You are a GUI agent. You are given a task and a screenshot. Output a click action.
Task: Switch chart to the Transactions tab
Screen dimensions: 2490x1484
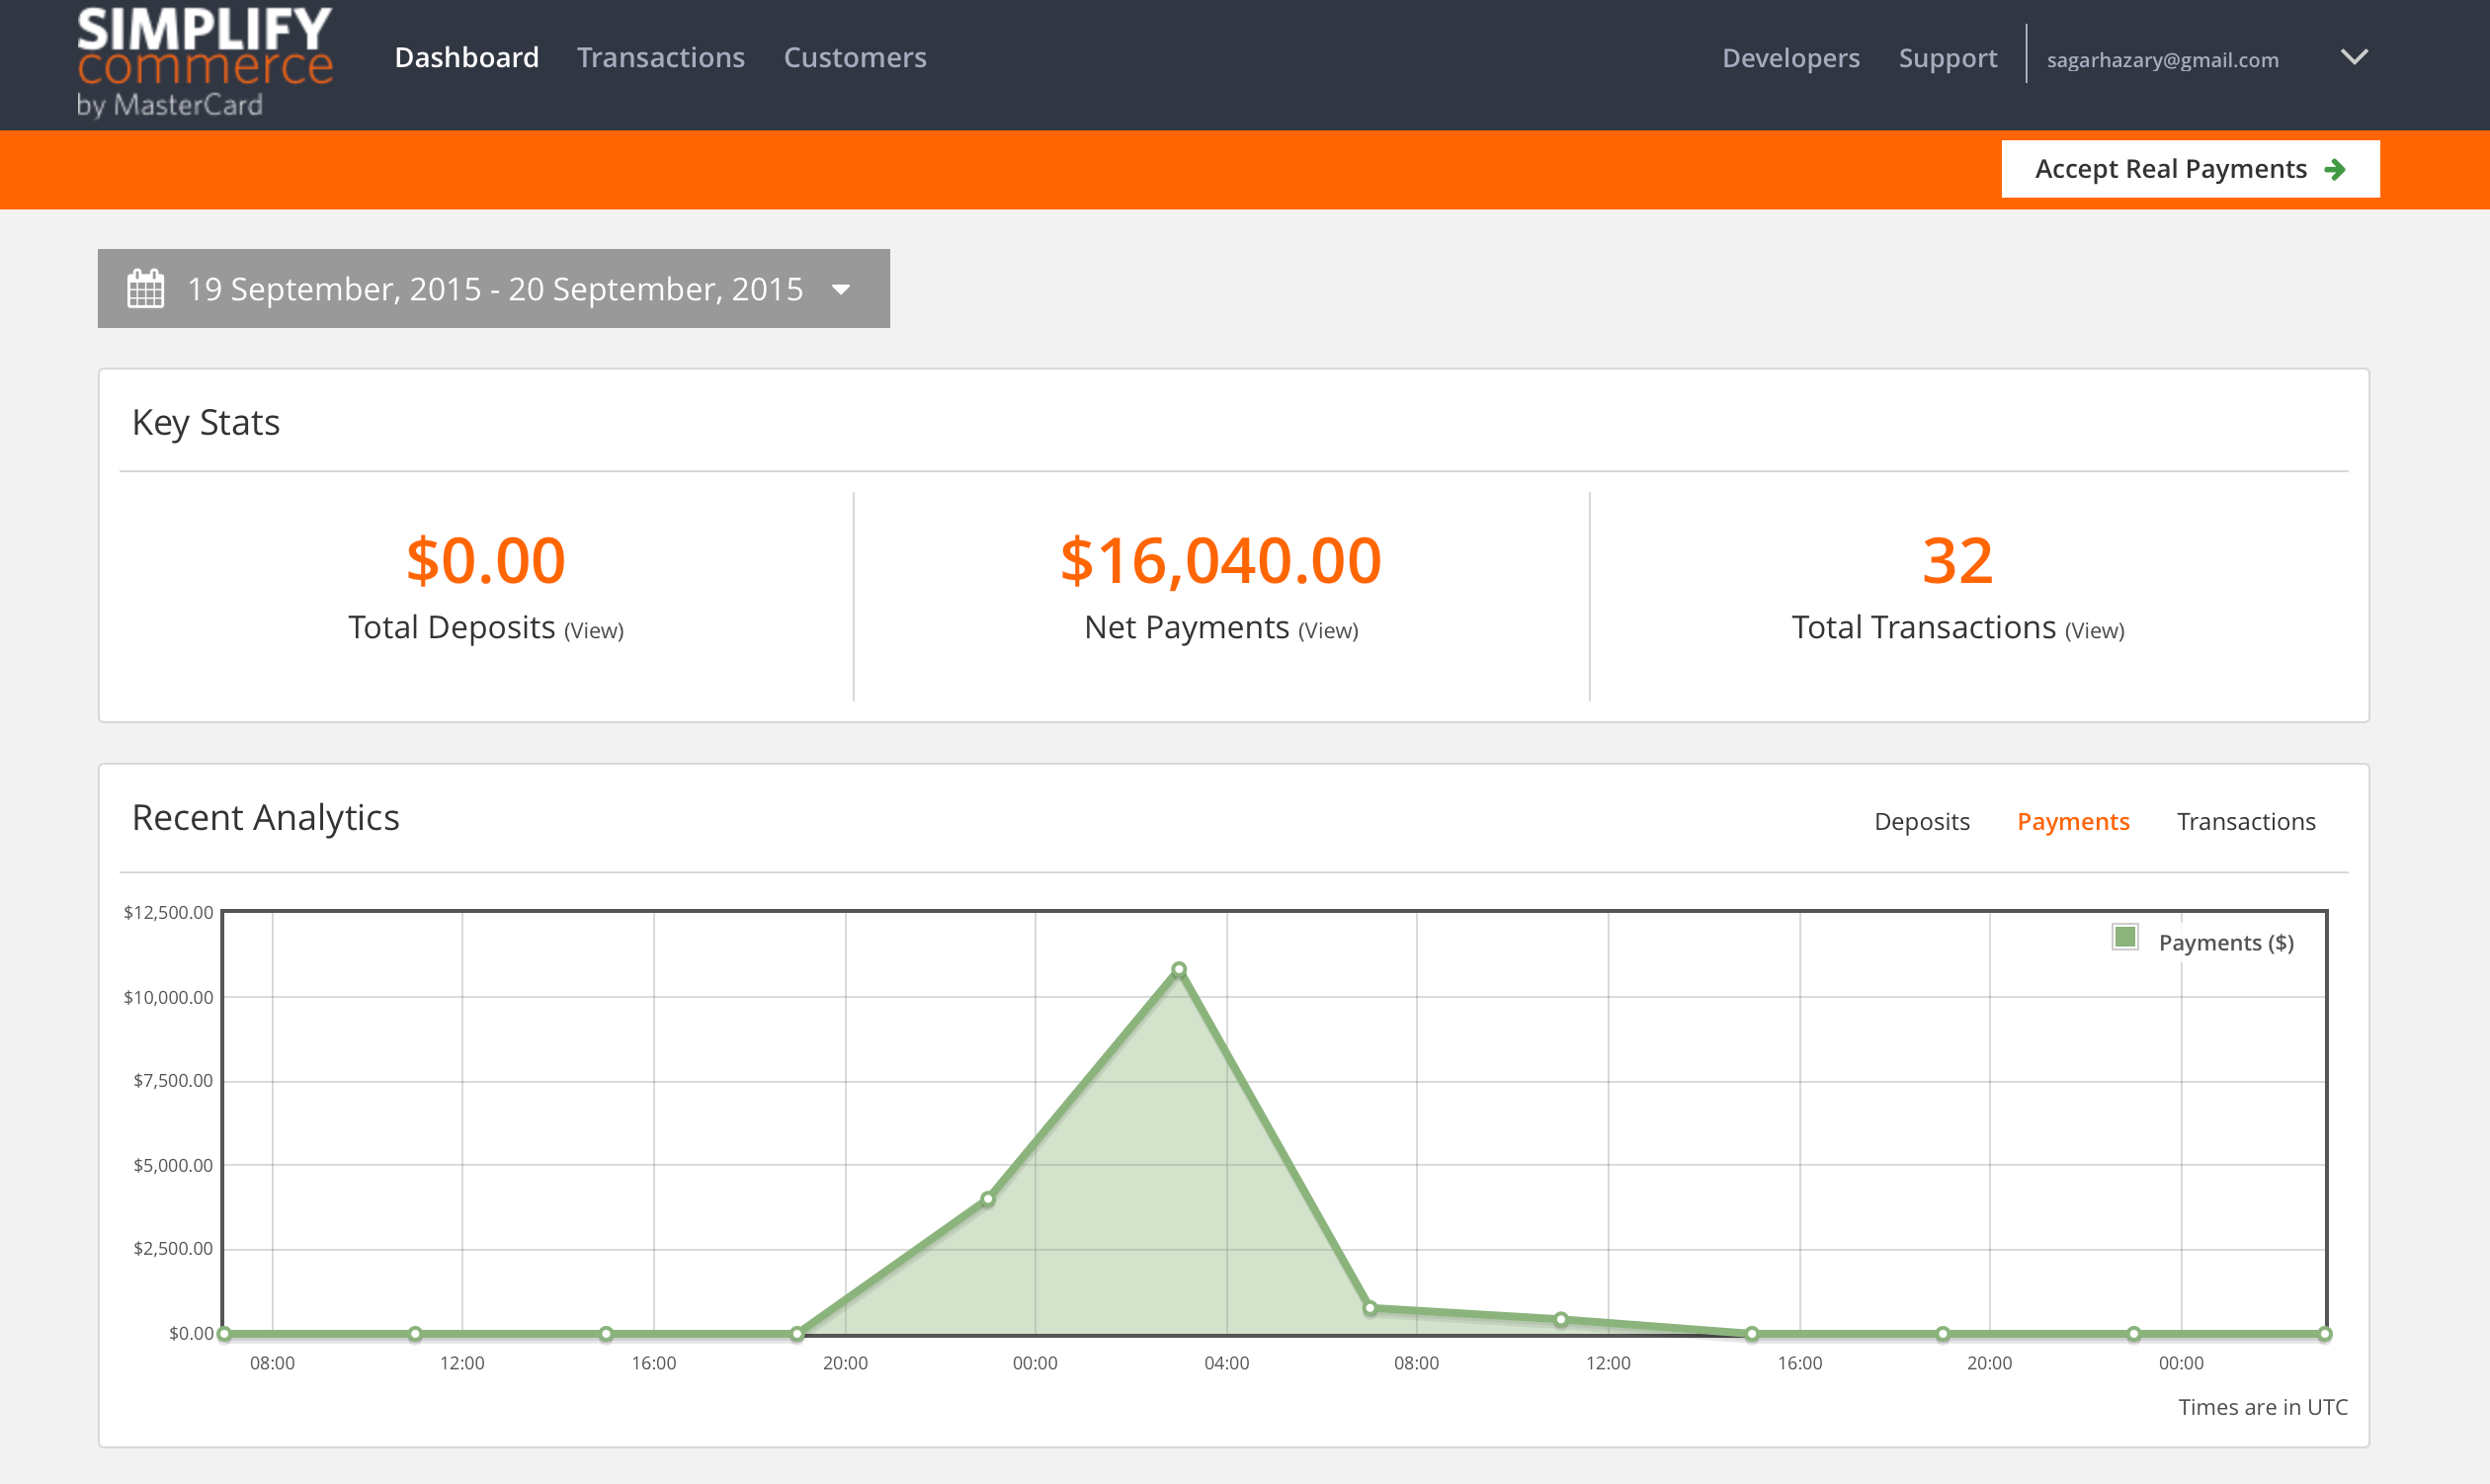click(2245, 822)
